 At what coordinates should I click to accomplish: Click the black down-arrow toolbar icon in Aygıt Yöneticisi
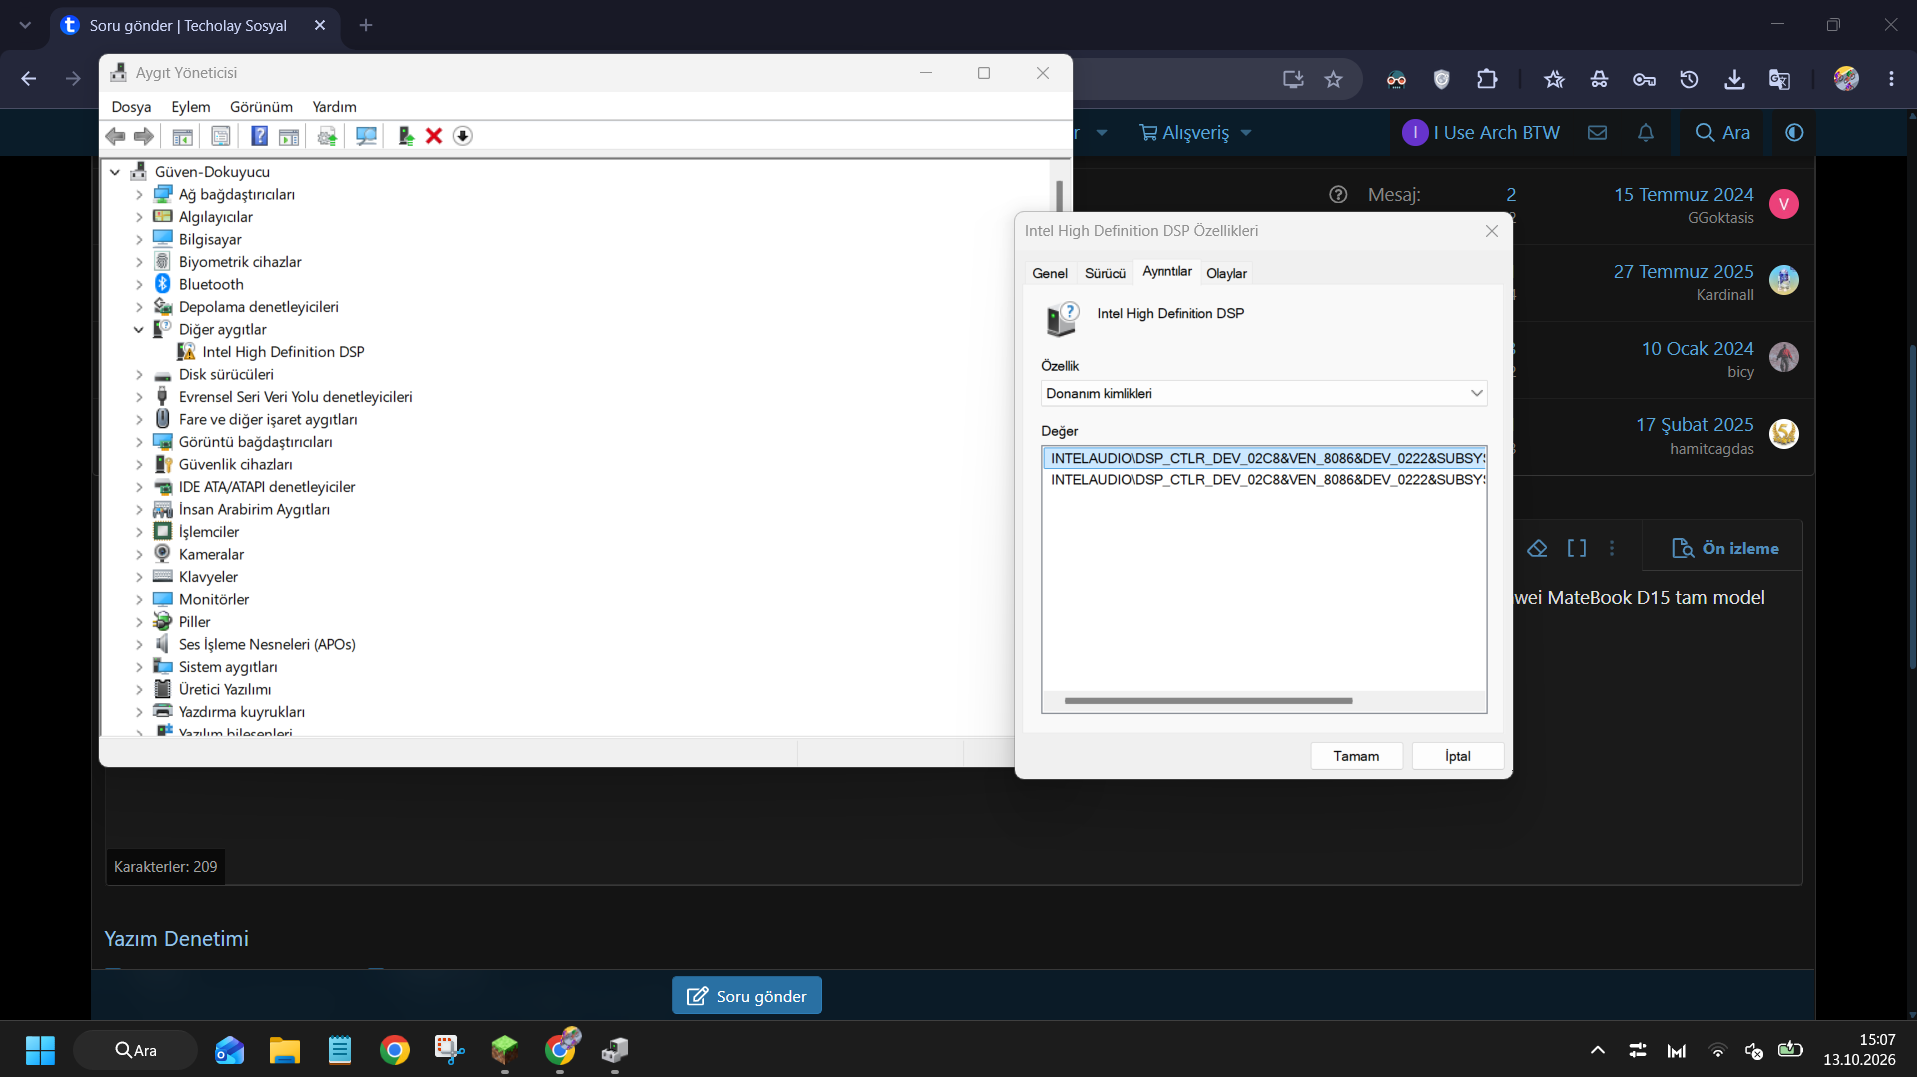pos(462,136)
